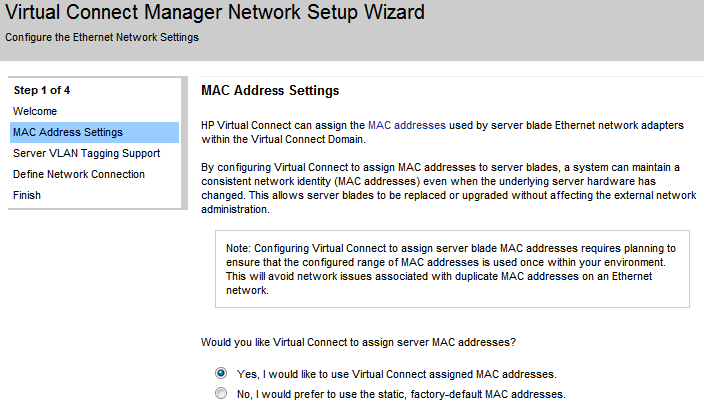The width and height of the screenshot is (704, 405).
Task: Click the 'HP Virtual Connect can assign' sentence
Action: point(283,125)
